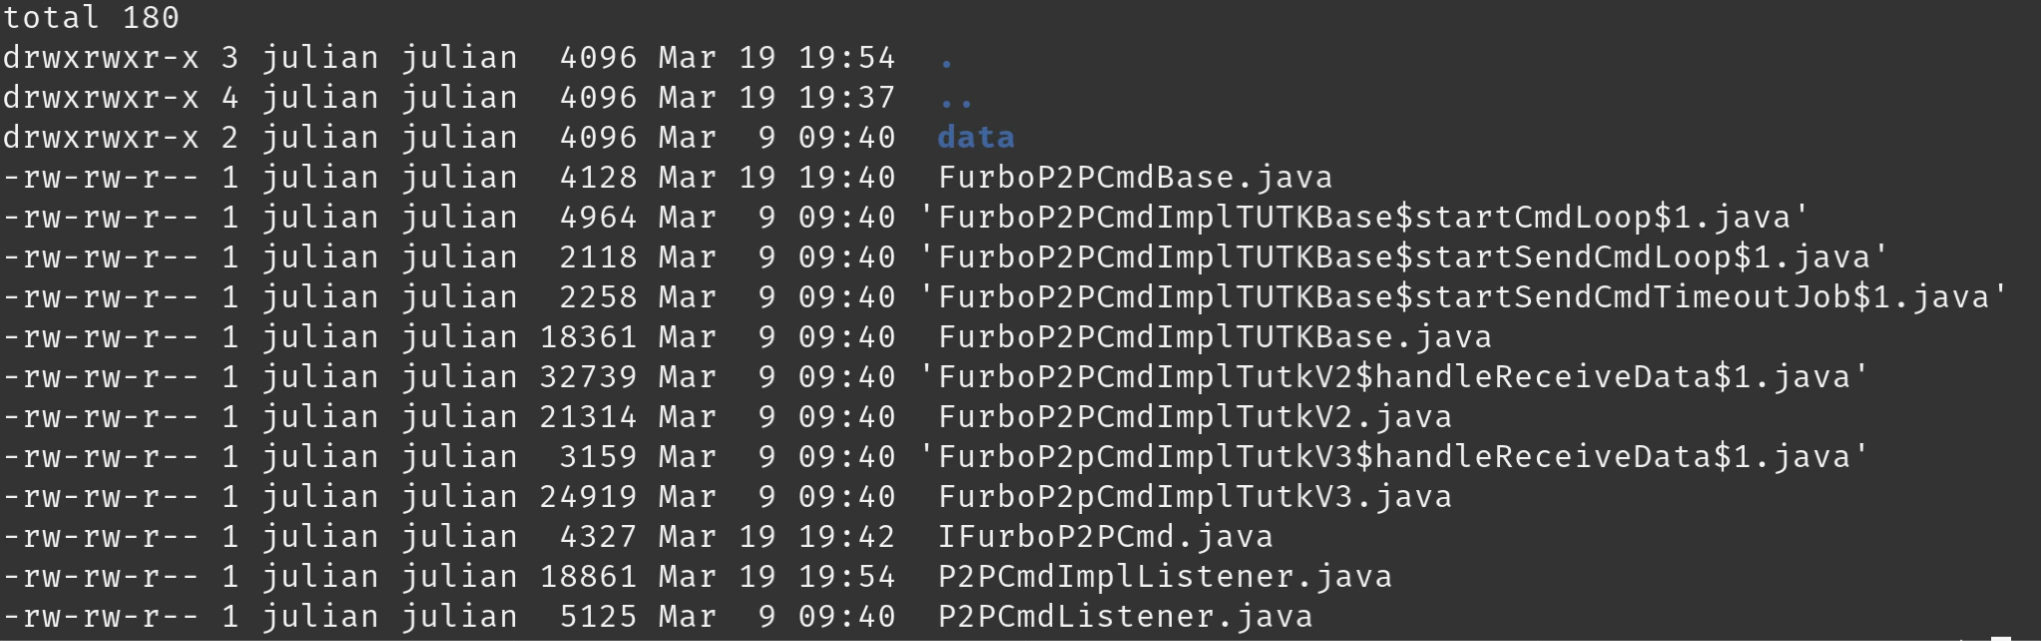
Task: Click the '..' parent directory entry
Action: 956,103
